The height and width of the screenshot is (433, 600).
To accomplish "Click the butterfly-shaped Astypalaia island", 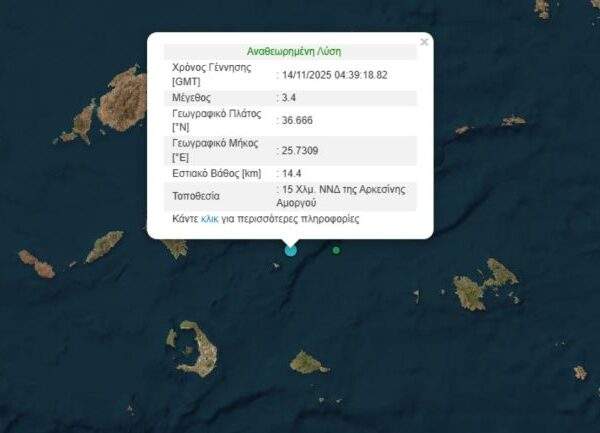I will point(486,284).
